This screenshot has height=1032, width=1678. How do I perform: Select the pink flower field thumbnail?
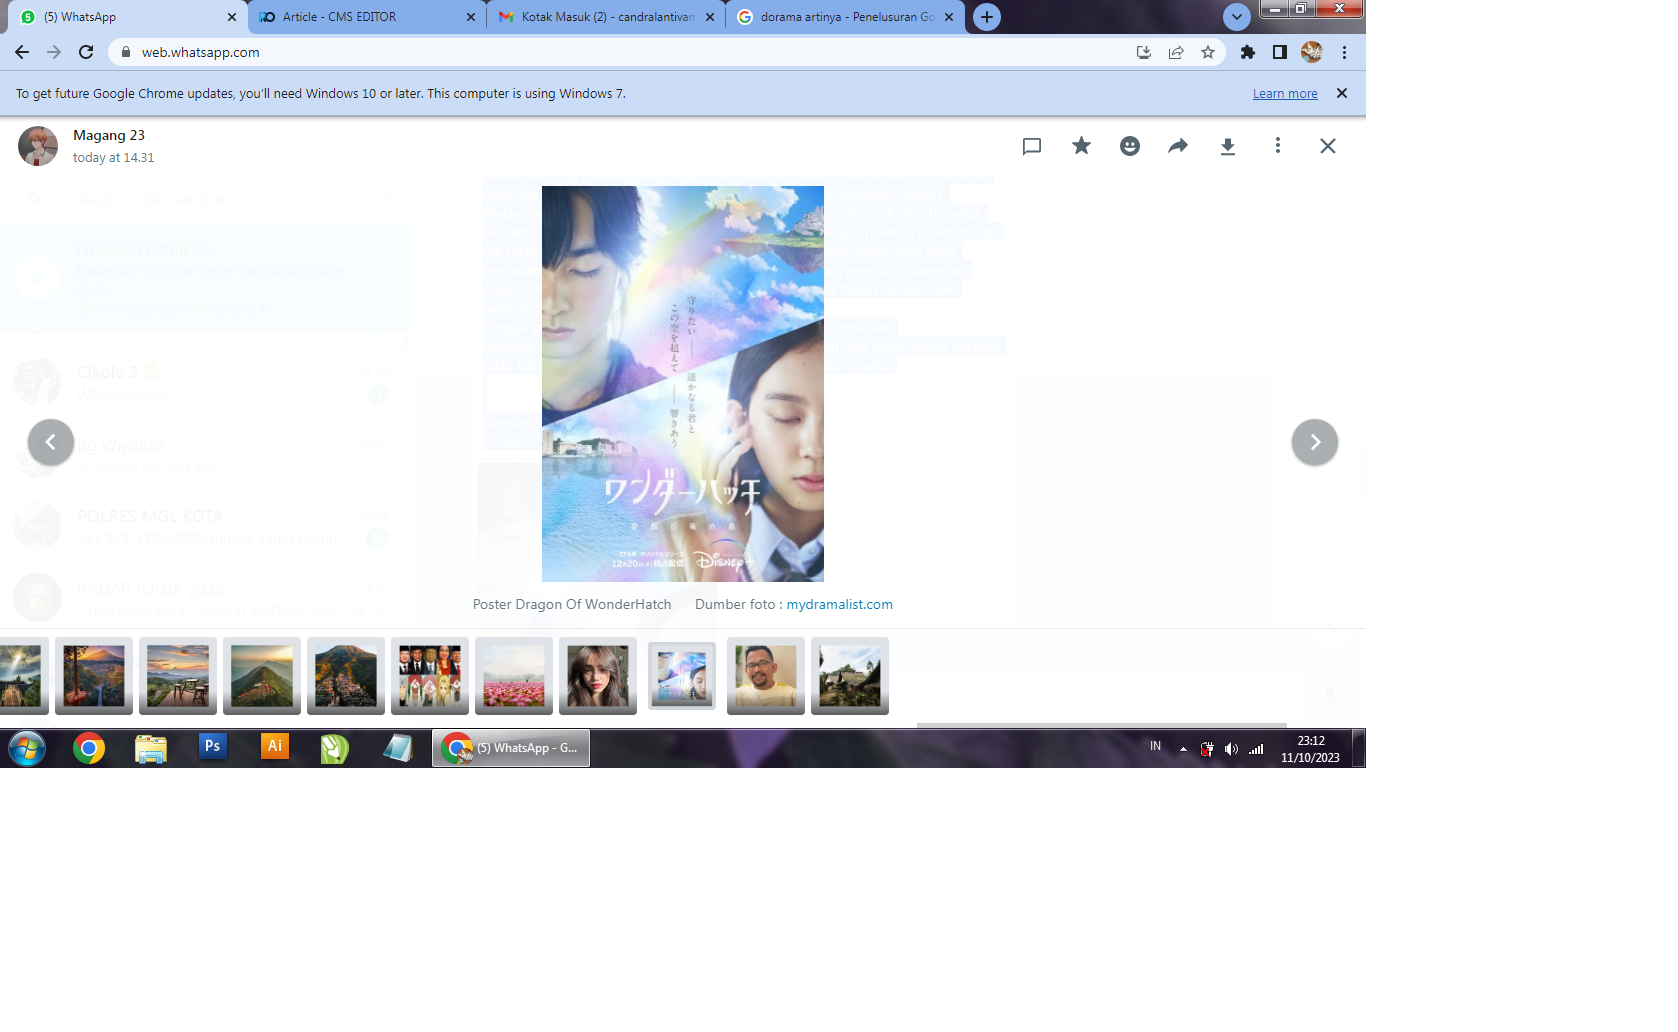[x=514, y=676]
